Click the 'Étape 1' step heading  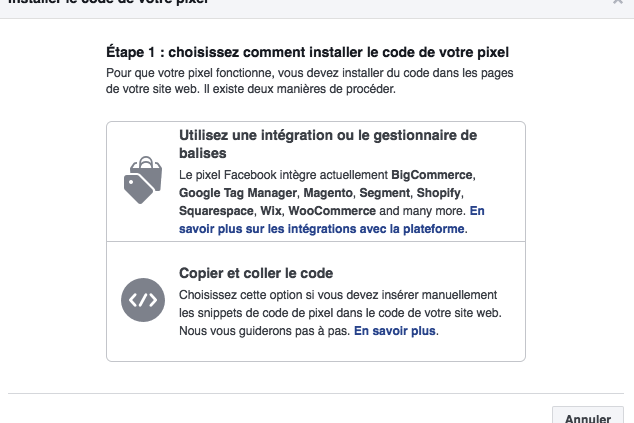pyautogui.click(x=307, y=52)
